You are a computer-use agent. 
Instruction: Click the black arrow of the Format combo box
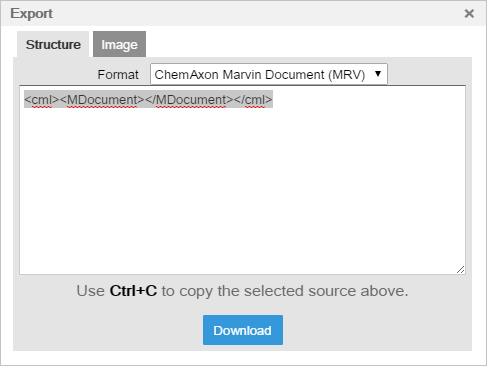point(378,74)
